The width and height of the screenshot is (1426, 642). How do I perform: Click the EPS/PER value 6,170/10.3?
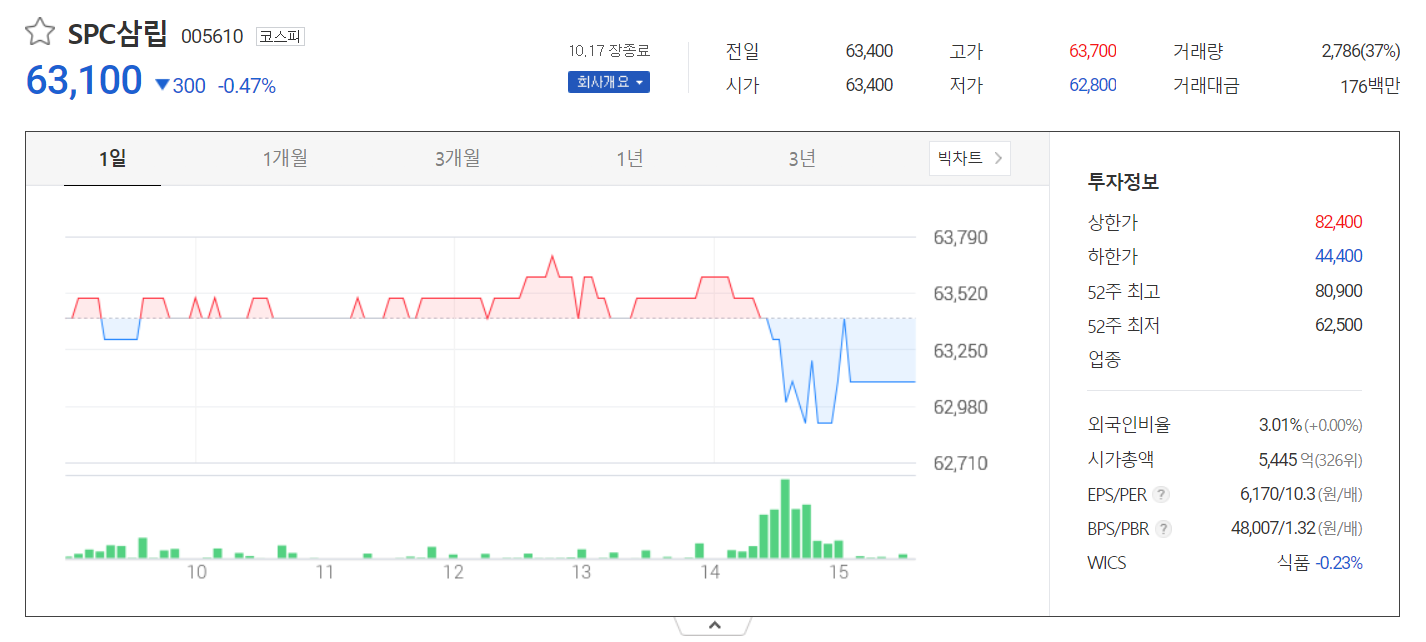pos(1276,494)
